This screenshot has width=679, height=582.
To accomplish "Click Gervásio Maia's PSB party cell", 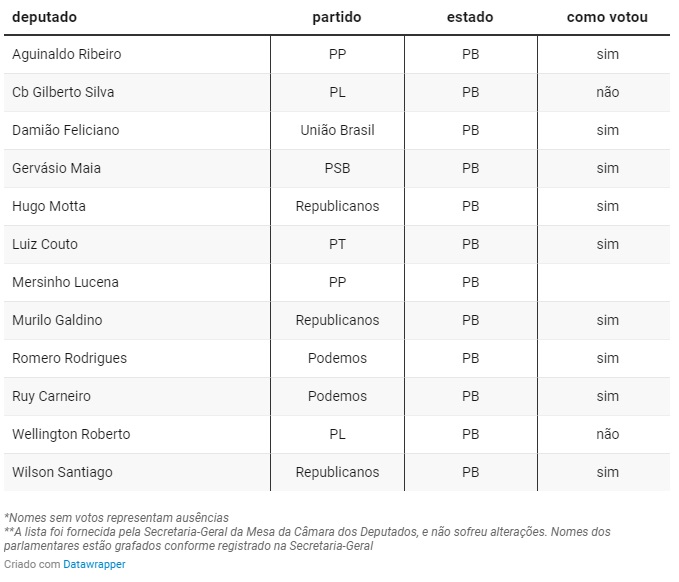I will click(337, 168).
